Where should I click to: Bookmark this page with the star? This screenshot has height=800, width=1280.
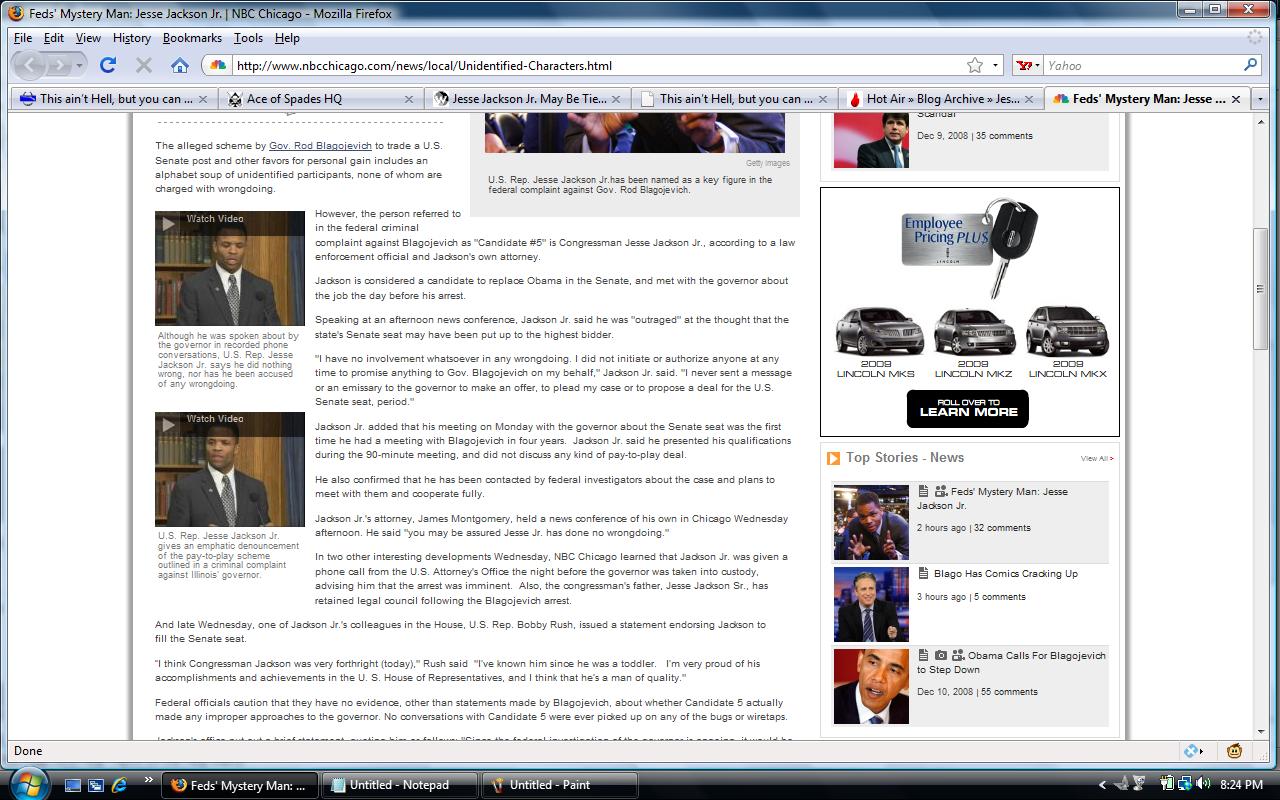click(x=975, y=65)
